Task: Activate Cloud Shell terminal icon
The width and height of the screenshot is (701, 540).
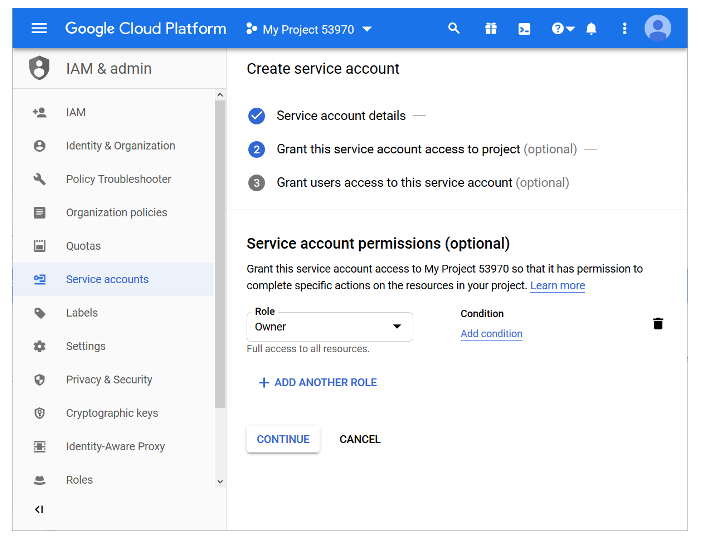Action: 524,29
